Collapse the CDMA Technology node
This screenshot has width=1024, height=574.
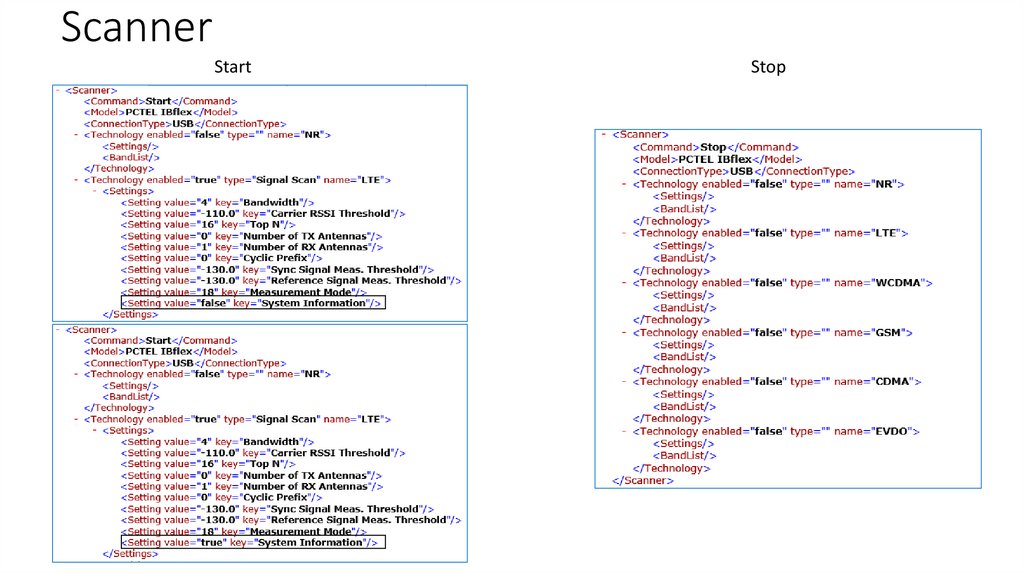[x=624, y=381]
